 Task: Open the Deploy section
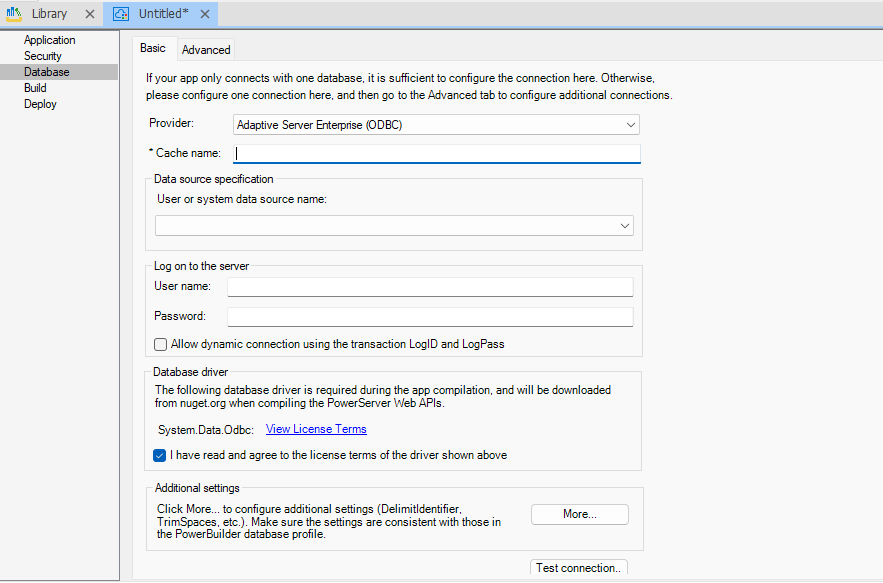click(x=40, y=104)
